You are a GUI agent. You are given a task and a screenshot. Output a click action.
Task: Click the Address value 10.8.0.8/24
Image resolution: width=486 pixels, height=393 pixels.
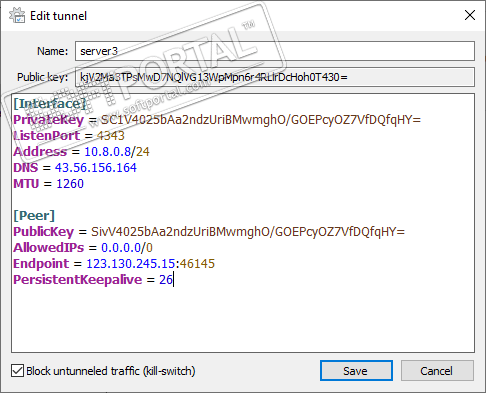117,152
